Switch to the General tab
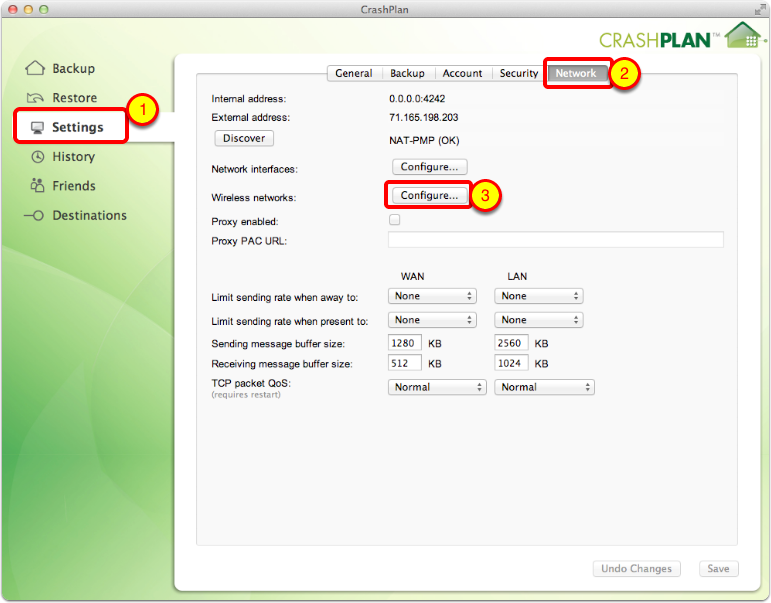771x603 pixels. point(354,73)
